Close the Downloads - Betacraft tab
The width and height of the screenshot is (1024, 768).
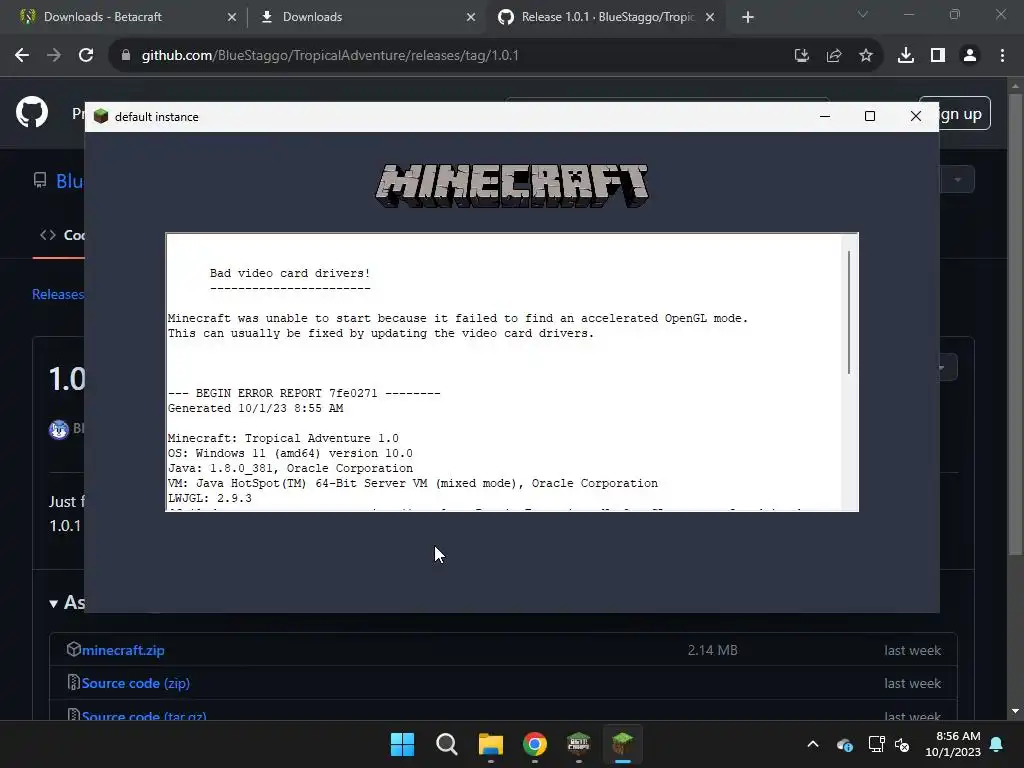232,18
